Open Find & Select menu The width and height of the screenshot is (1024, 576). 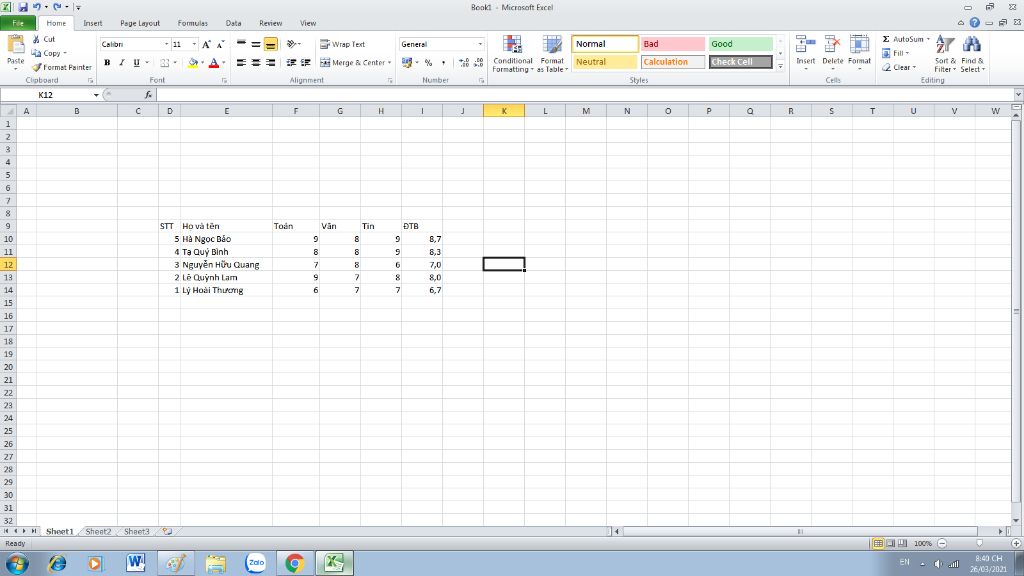pyautogui.click(x=972, y=54)
